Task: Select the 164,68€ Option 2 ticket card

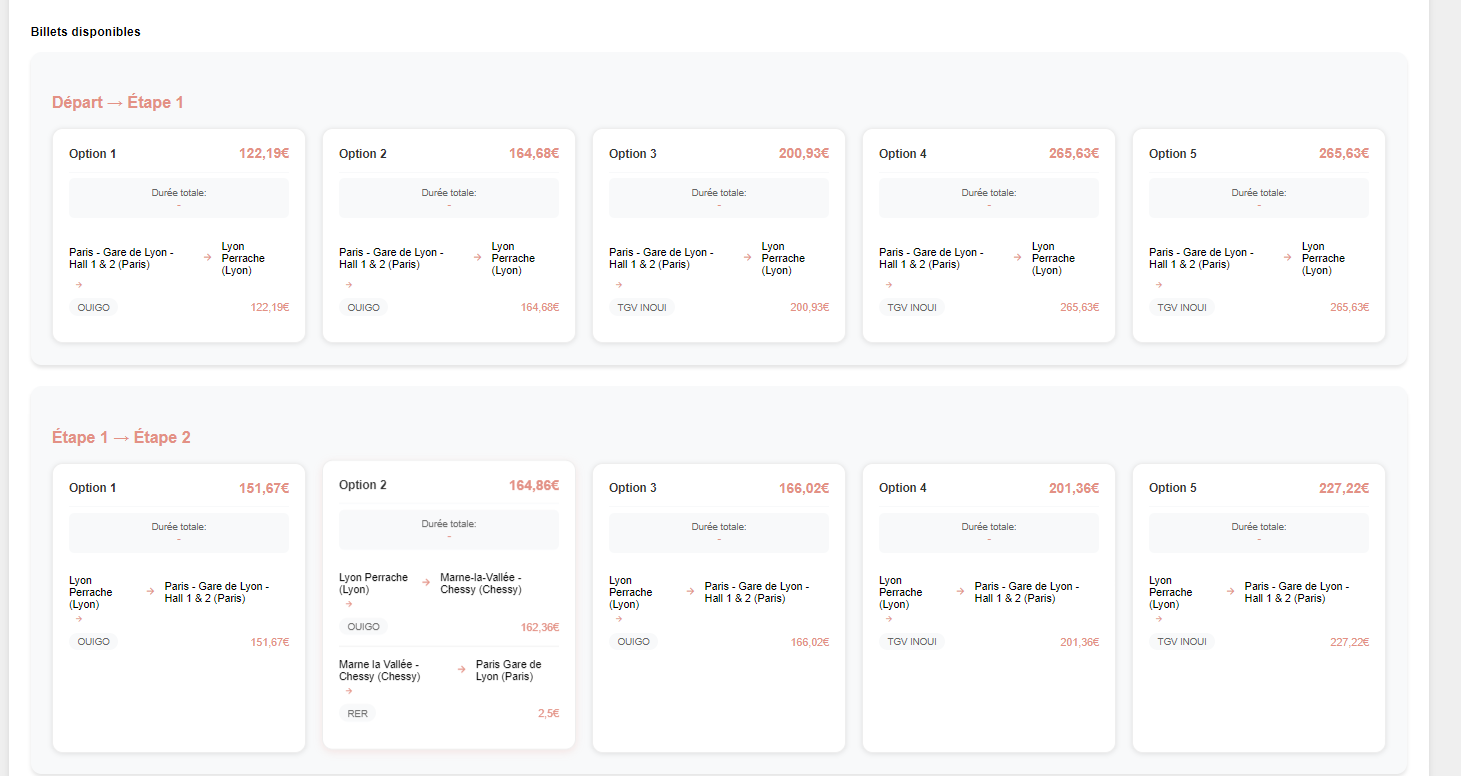Action: pyautogui.click(x=449, y=235)
